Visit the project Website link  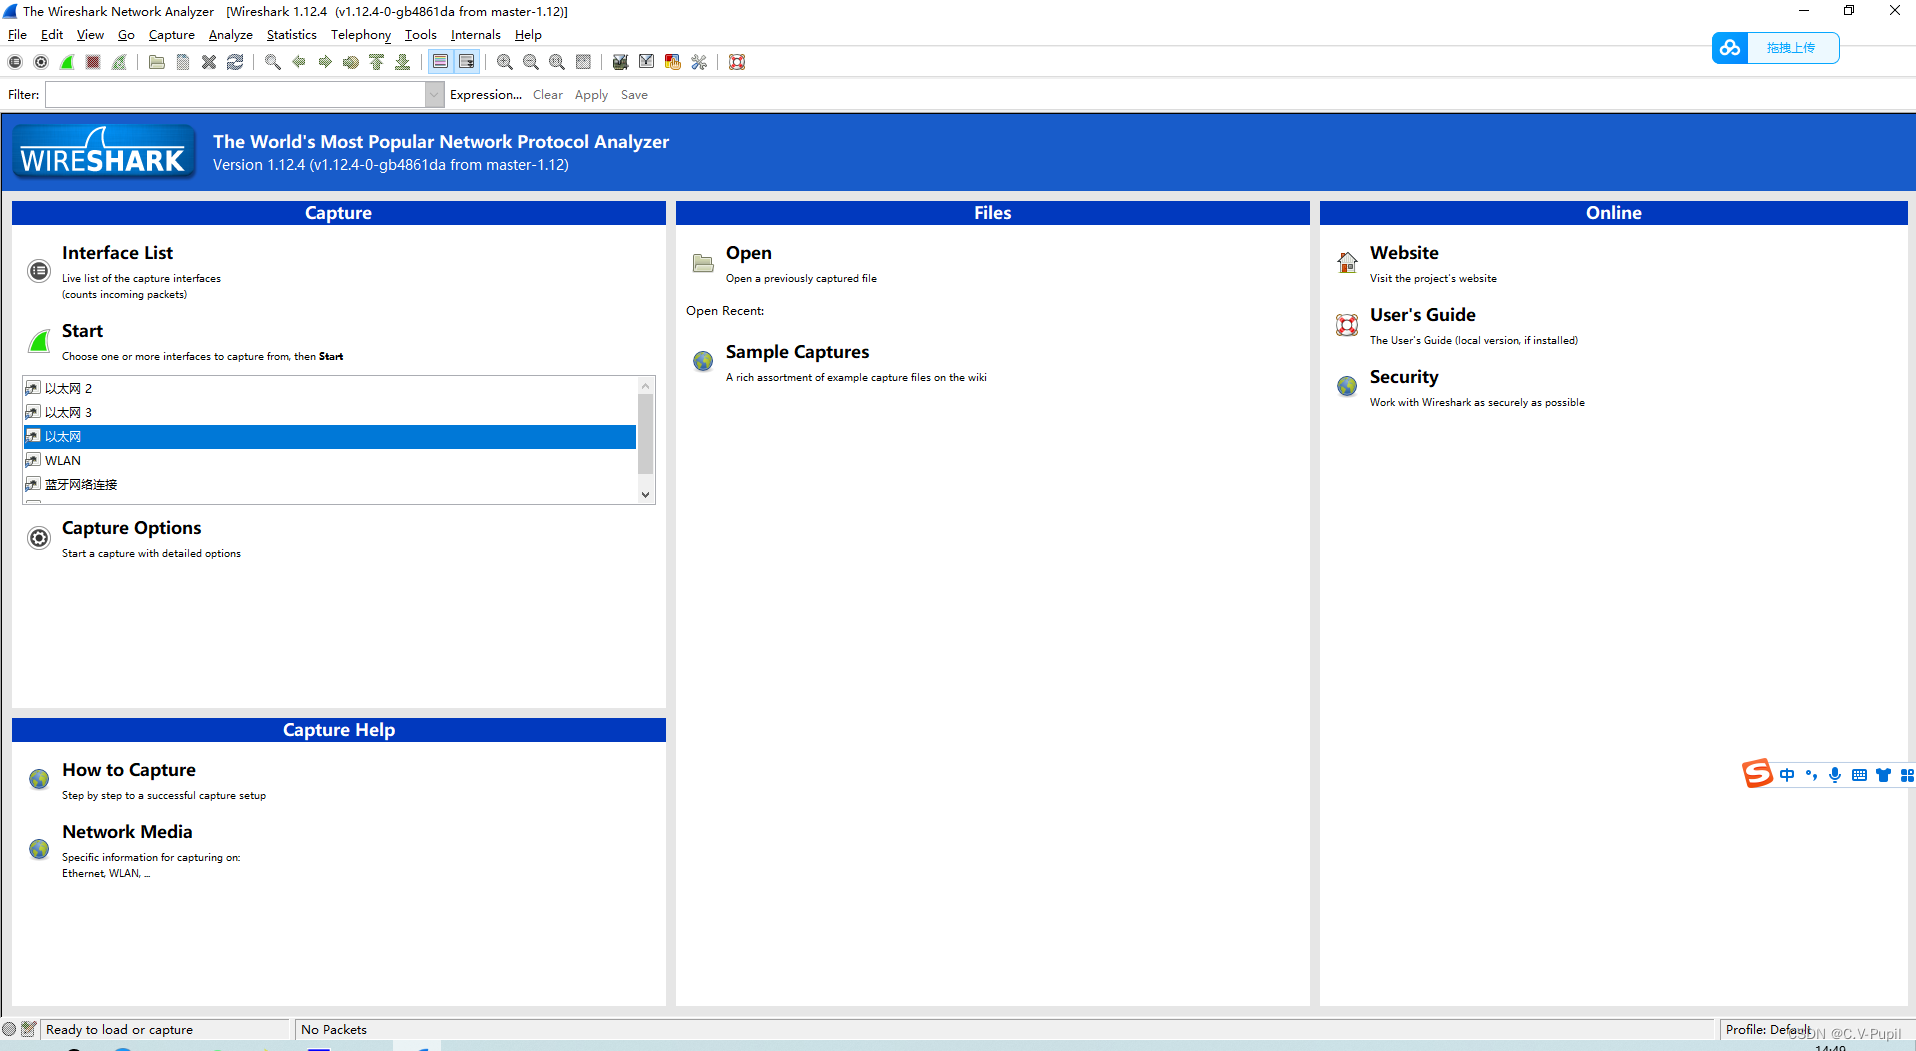[1404, 253]
